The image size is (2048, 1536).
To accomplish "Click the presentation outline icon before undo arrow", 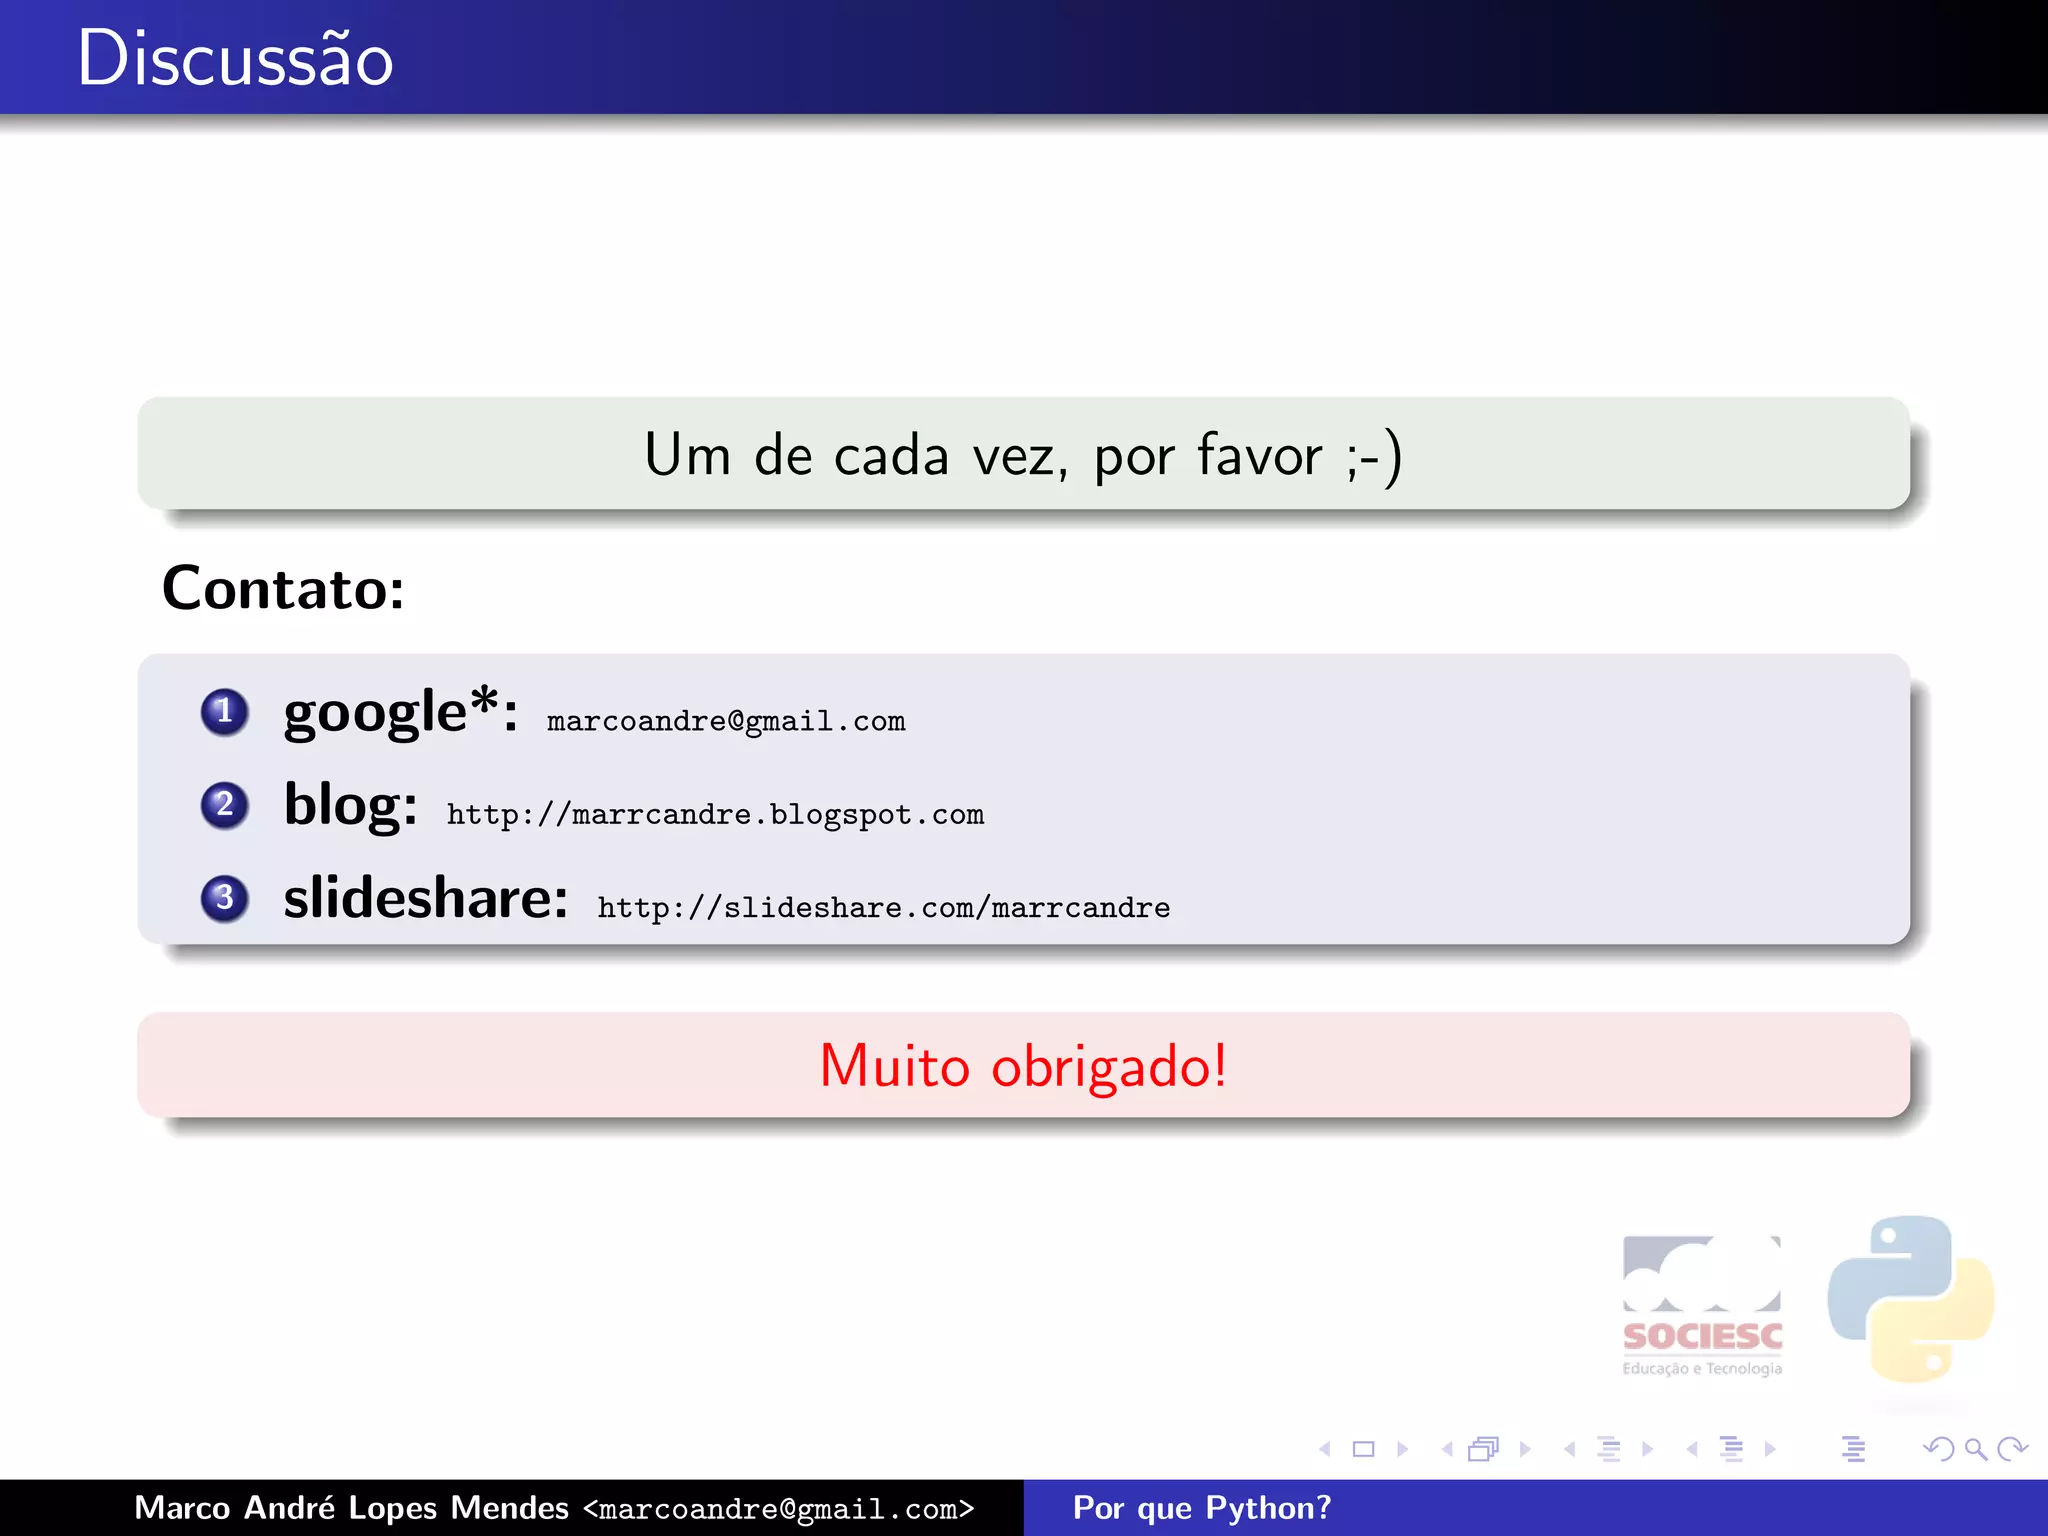I will (x=1853, y=1449).
